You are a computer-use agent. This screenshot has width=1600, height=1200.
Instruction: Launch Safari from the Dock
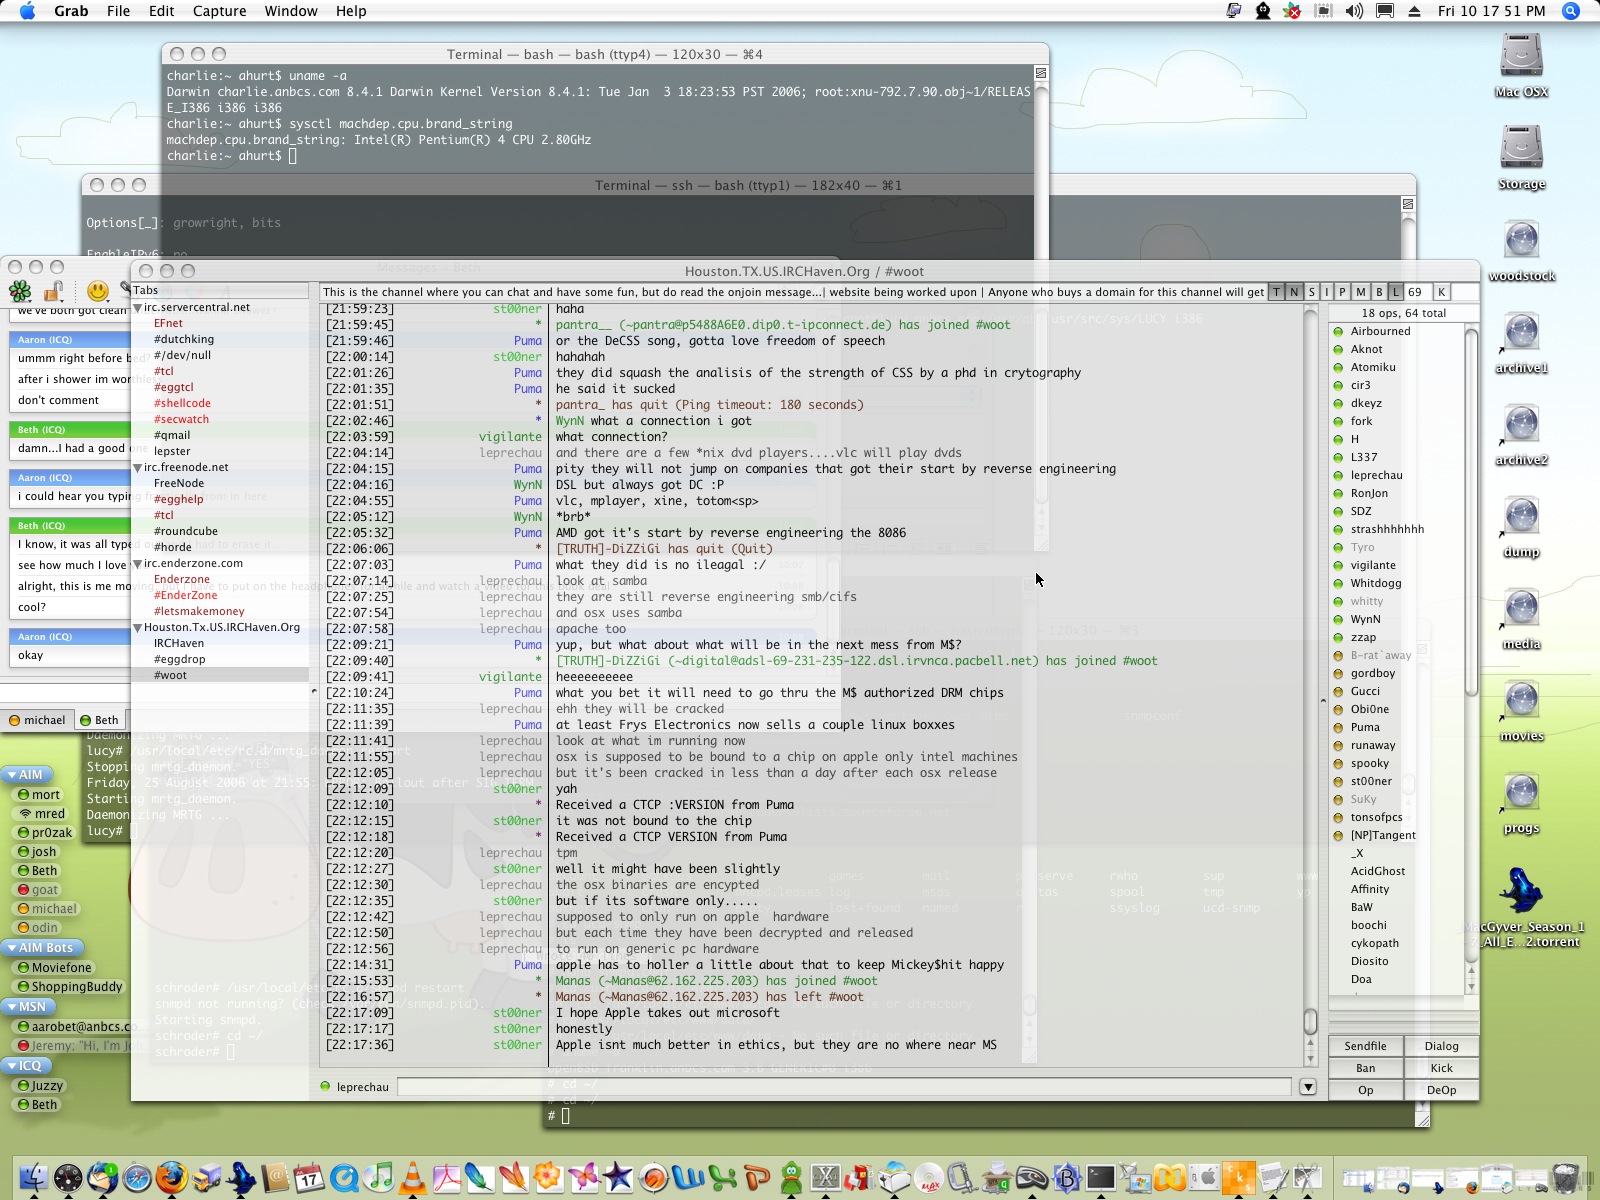coord(137,1178)
